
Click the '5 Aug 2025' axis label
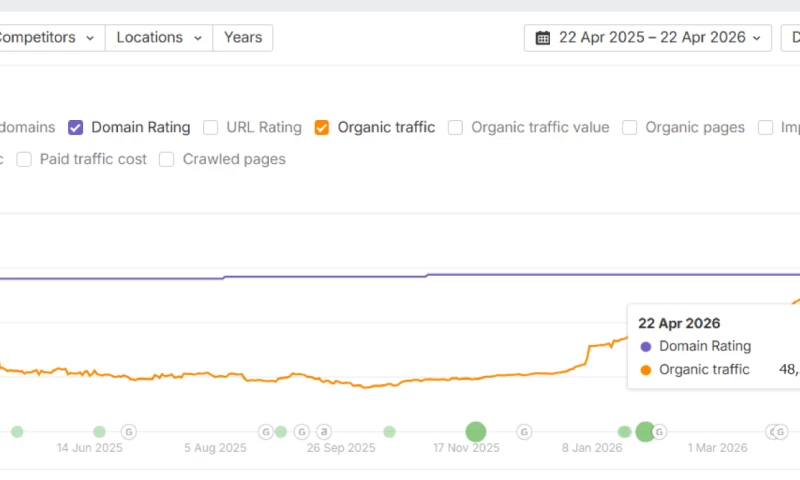[215, 448]
